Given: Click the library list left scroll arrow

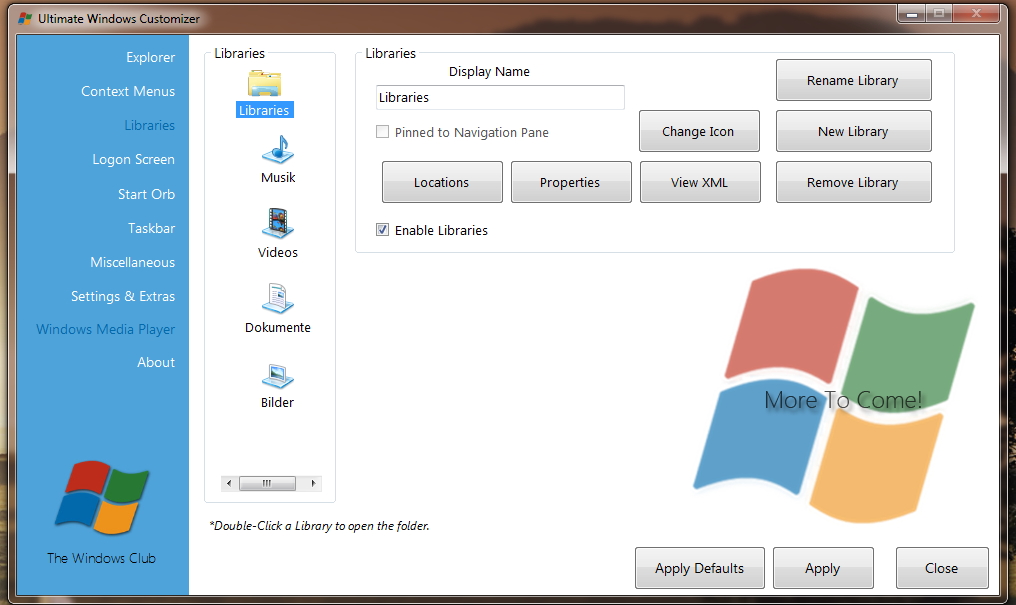Looking at the screenshot, I should click(229, 483).
